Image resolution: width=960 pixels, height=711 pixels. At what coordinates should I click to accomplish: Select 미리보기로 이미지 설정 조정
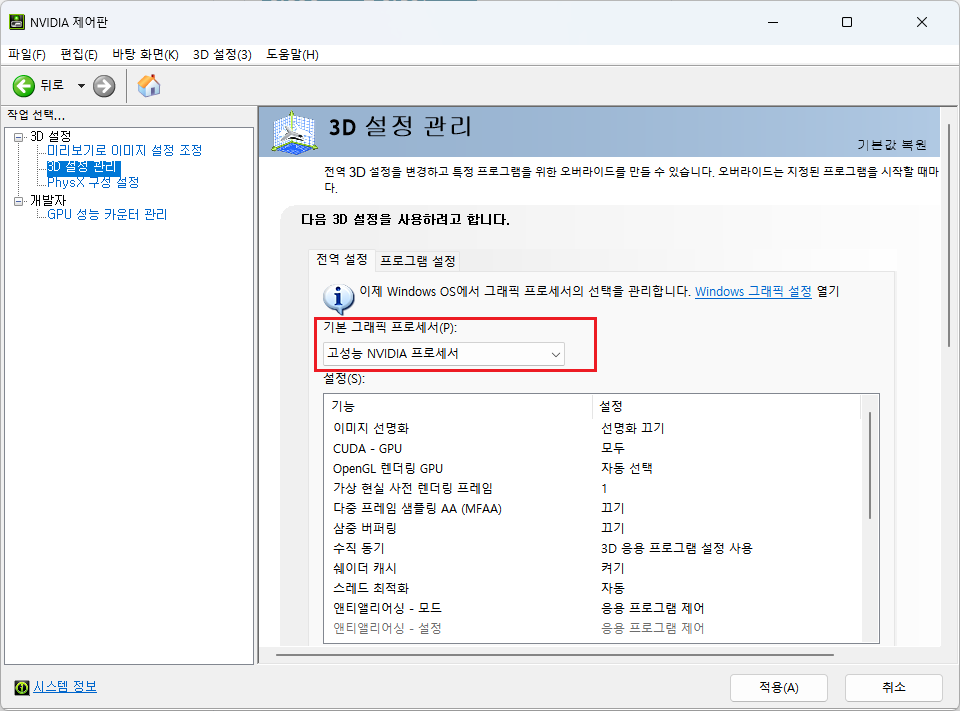(124, 150)
